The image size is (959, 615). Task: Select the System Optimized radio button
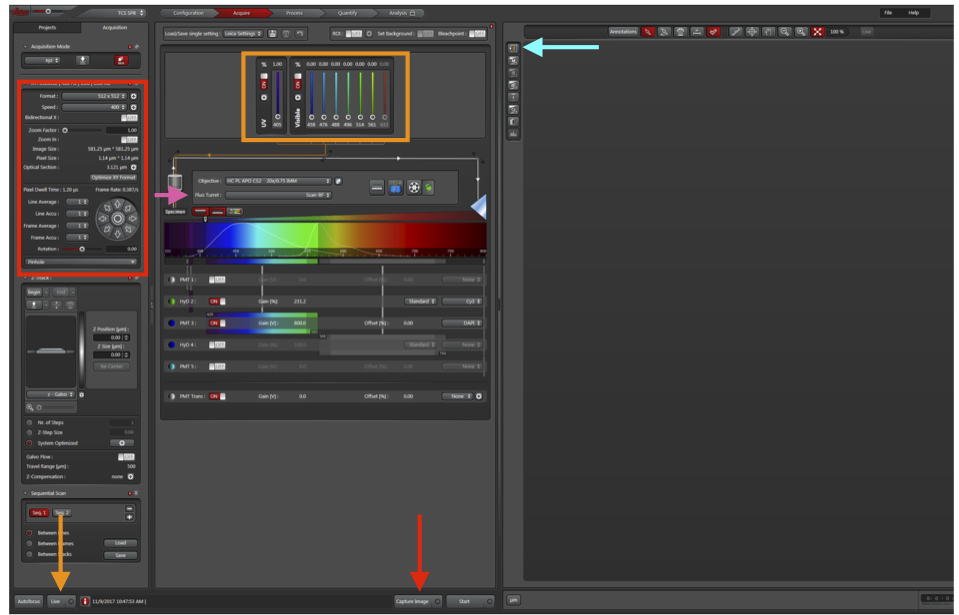pyautogui.click(x=29, y=443)
